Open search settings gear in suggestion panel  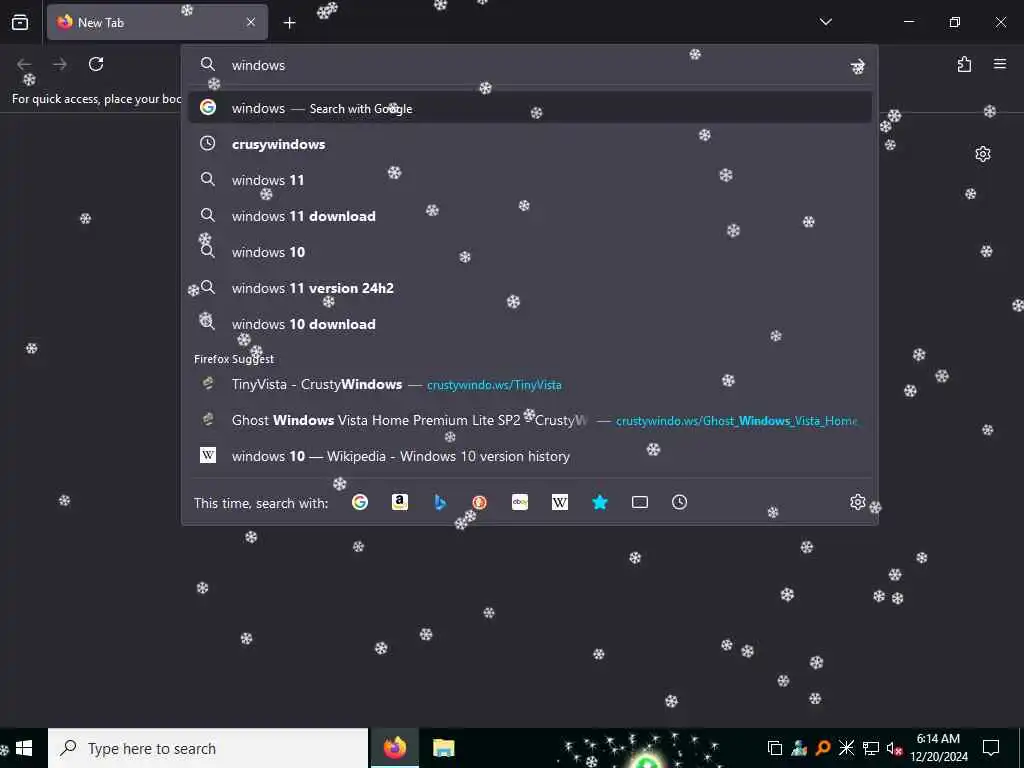coord(857,502)
